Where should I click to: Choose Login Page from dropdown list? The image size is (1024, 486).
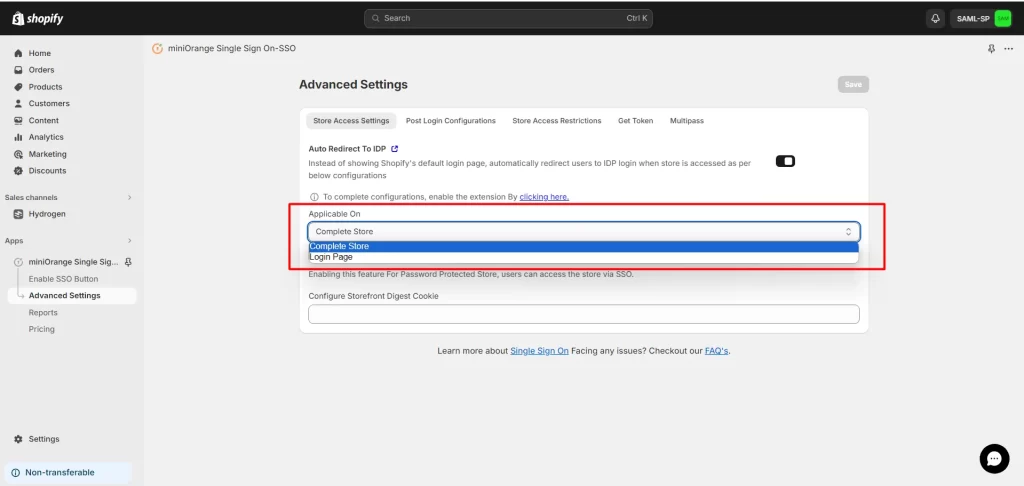pyautogui.click(x=331, y=257)
